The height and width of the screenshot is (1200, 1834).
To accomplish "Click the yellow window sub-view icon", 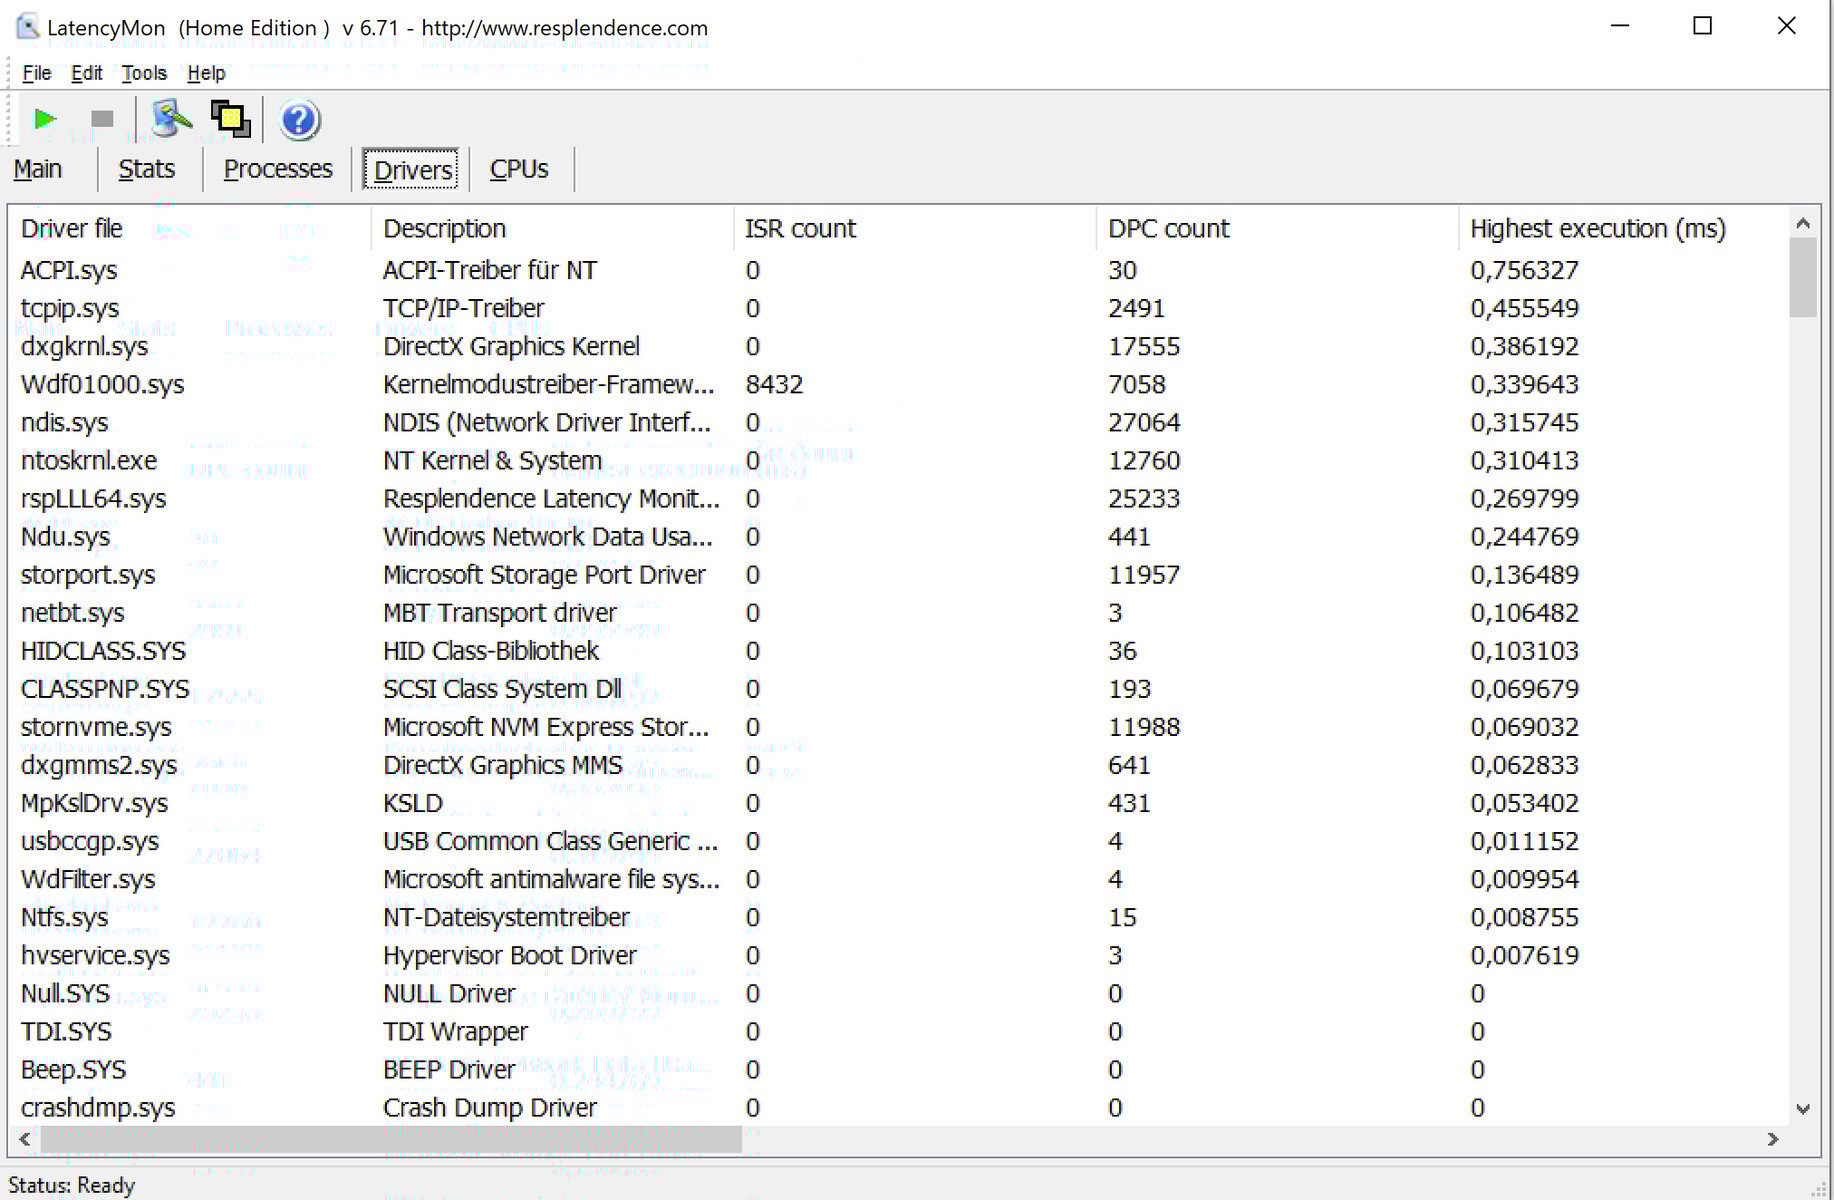I will [x=231, y=119].
